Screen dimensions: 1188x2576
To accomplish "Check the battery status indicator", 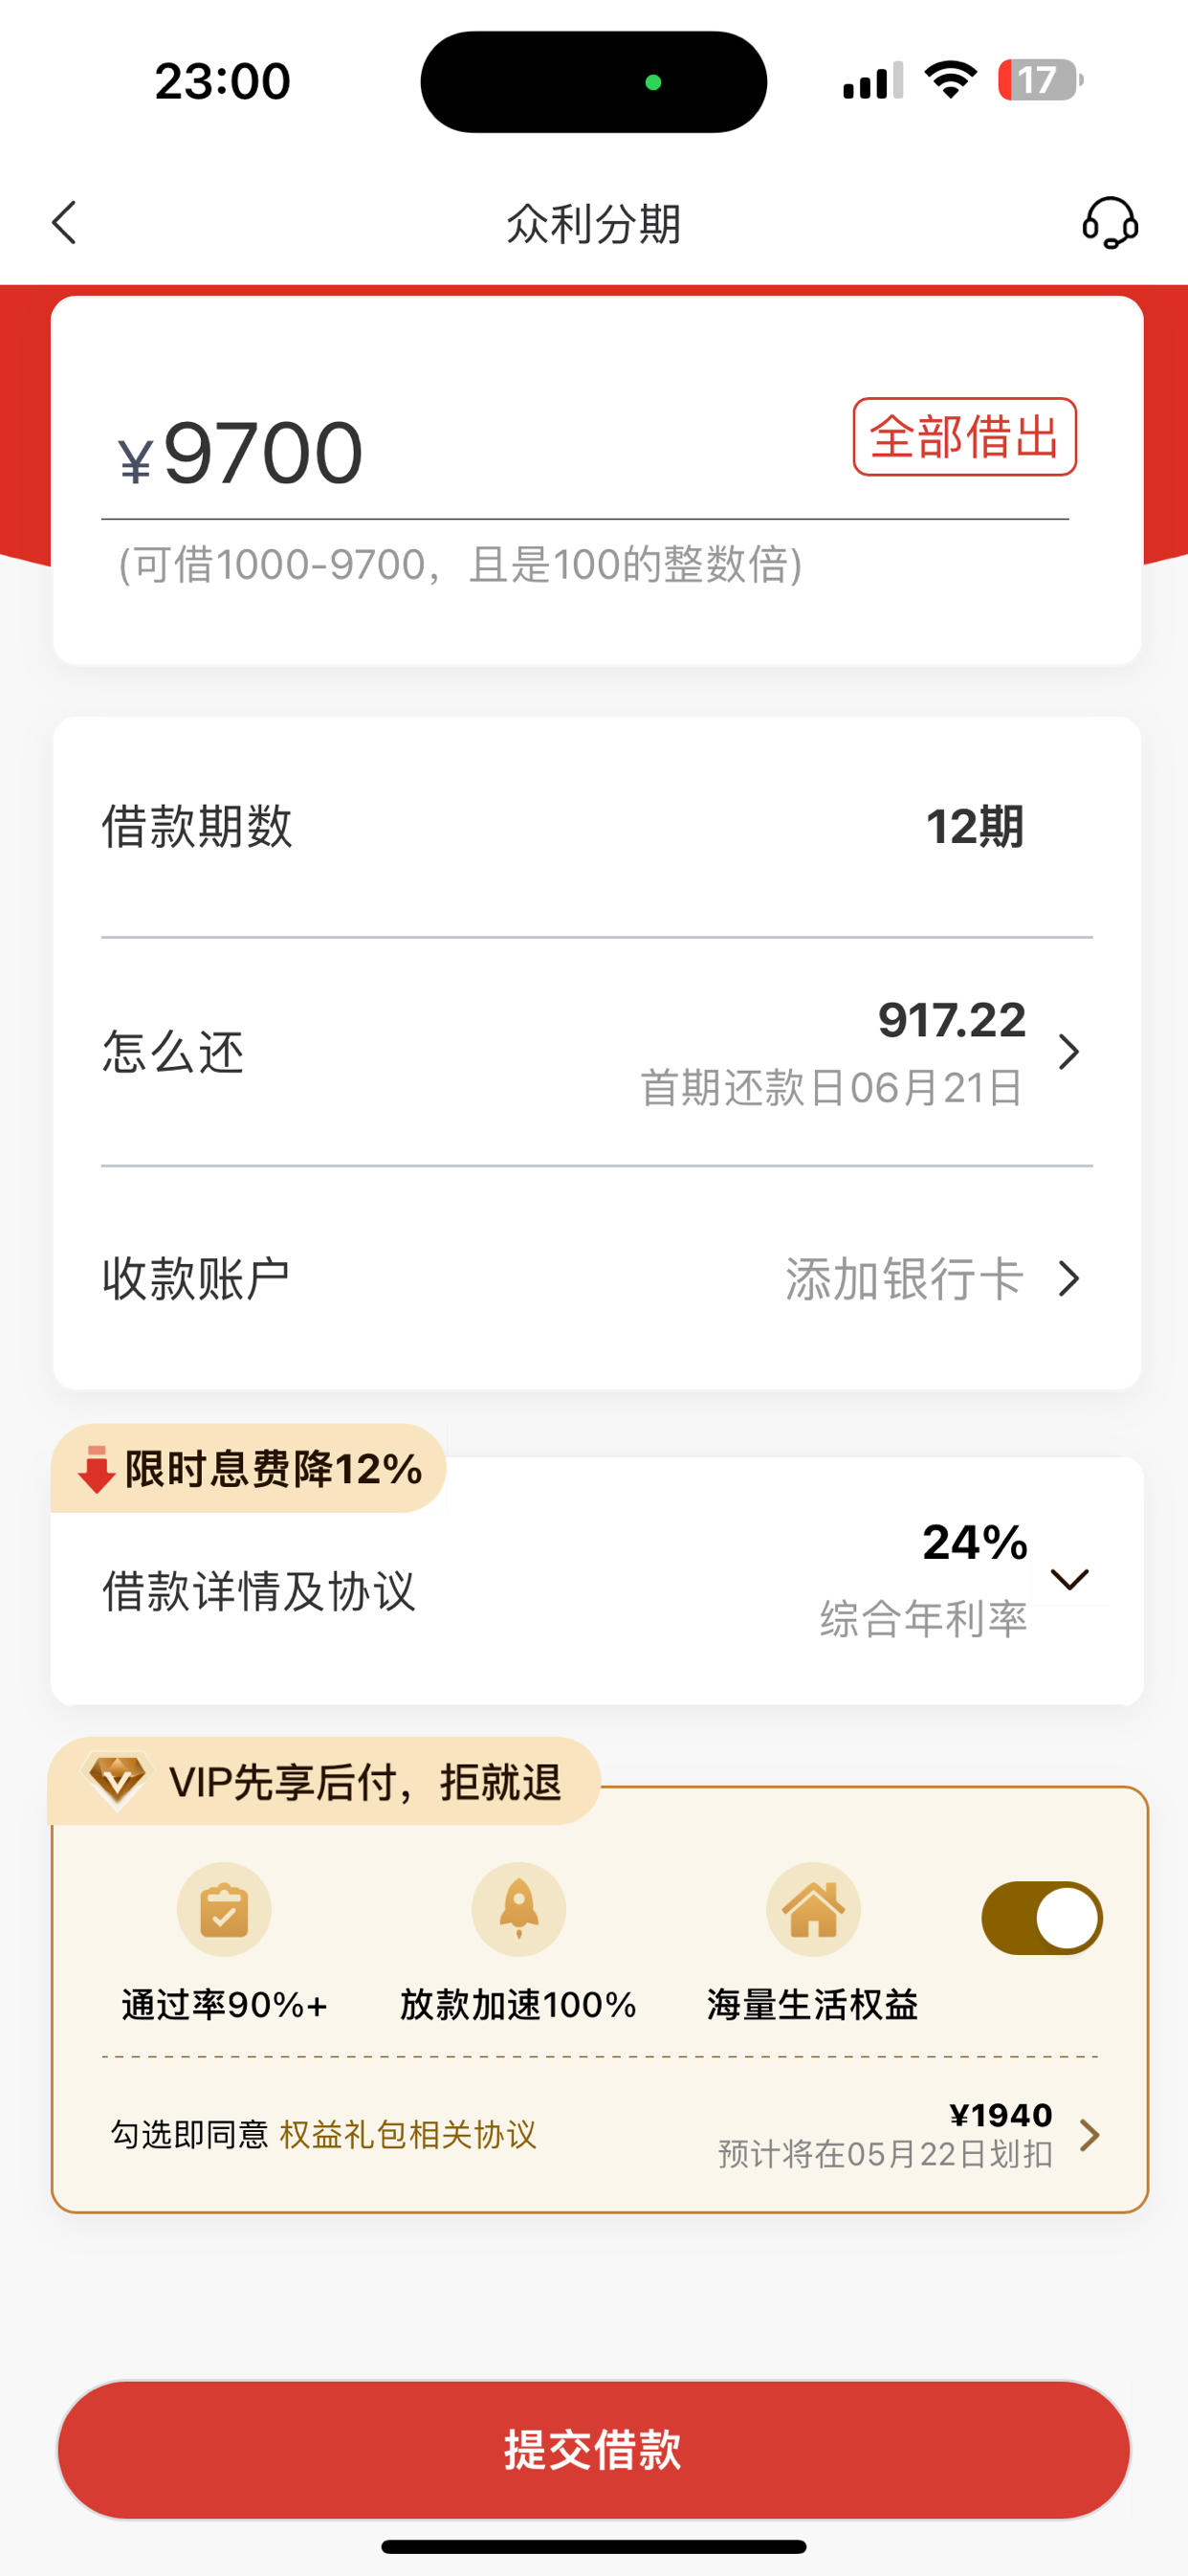I will [1040, 80].
